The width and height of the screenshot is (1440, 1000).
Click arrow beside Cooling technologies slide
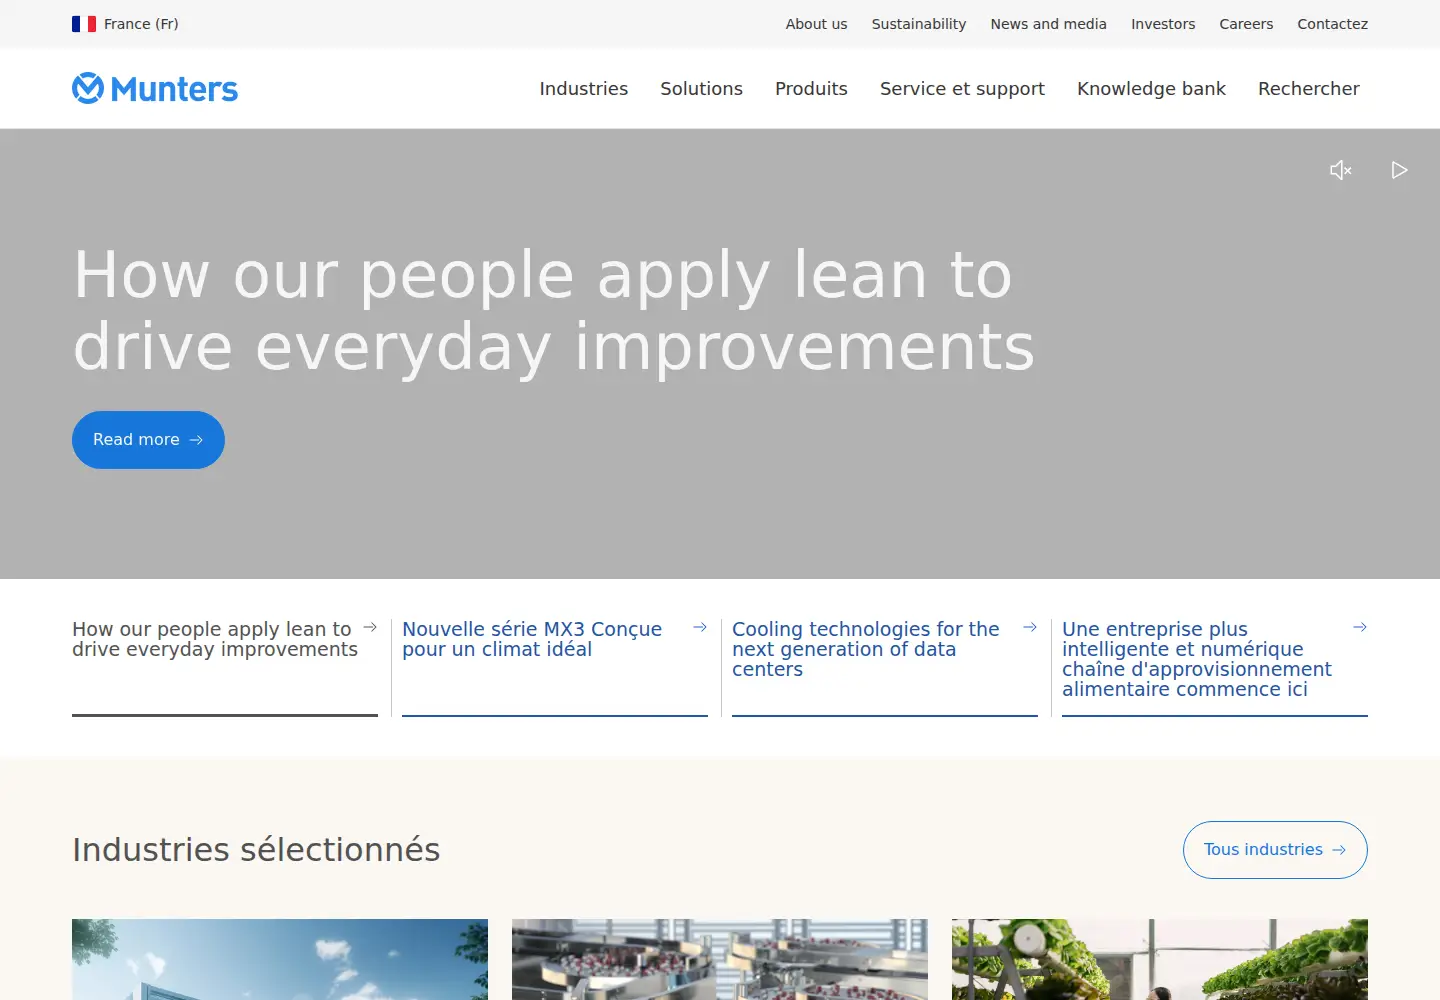coord(1030,627)
